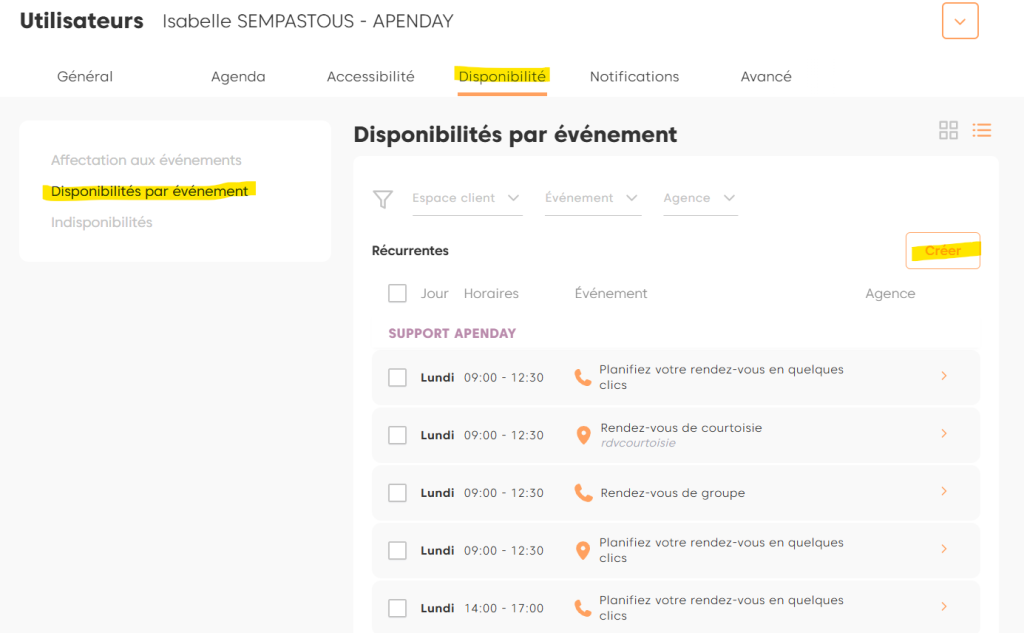Image resolution: width=1024 pixels, height=633 pixels.
Task: Open first Lundi row using arrow chevron
Action: (944, 376)
